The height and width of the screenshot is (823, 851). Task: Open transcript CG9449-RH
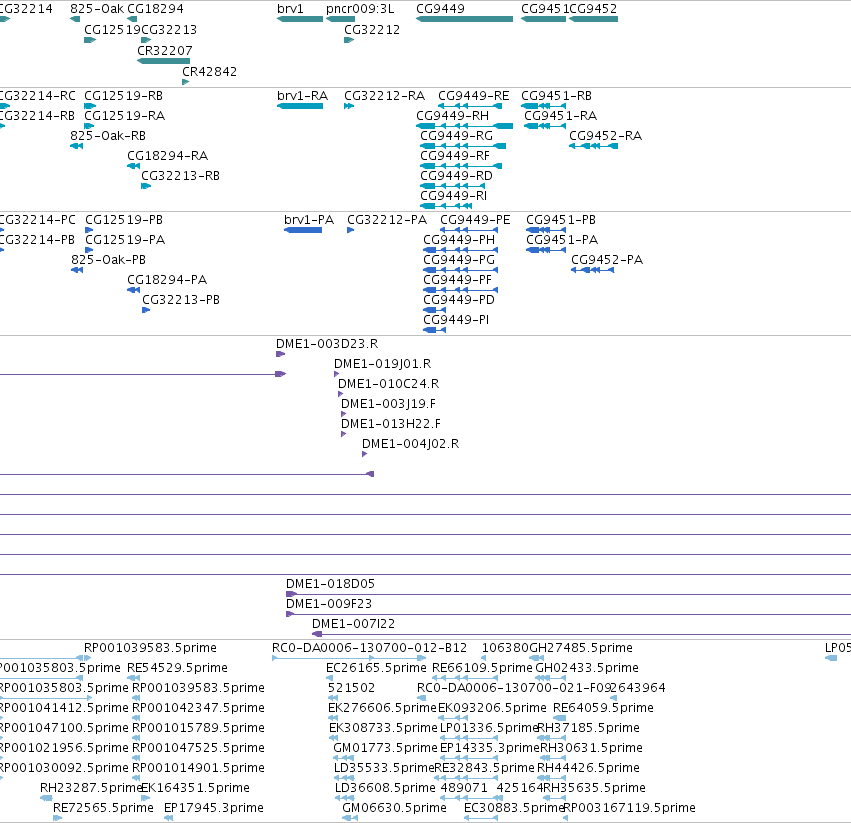(x=465, y=126)
